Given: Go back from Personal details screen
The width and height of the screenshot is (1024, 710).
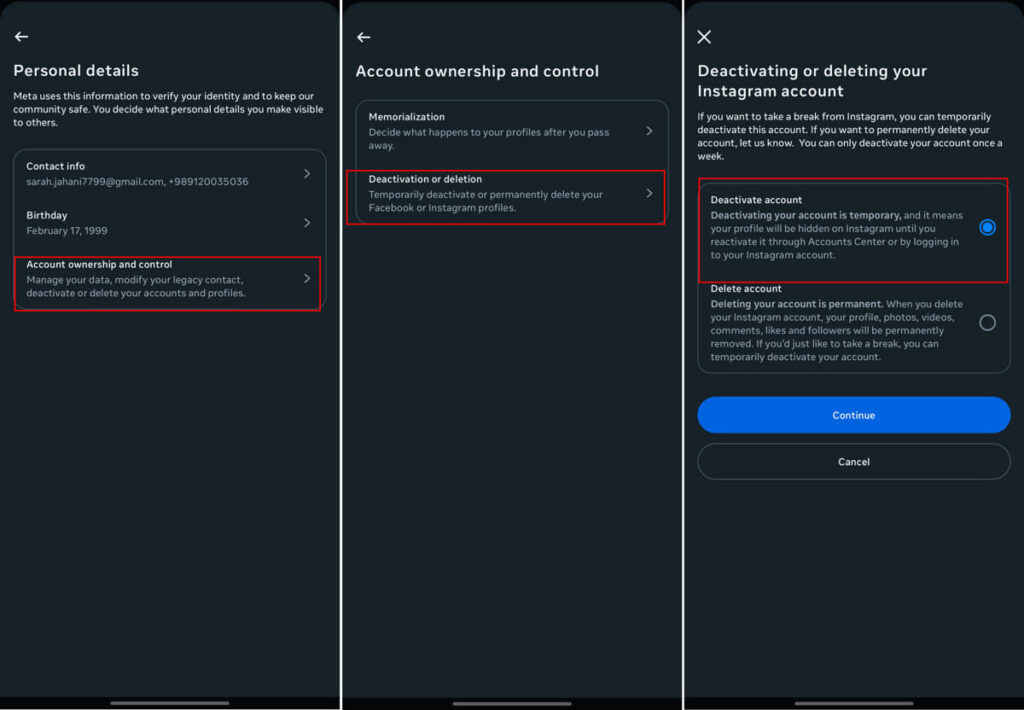Looking at the screenshot, I should [21, 36].
